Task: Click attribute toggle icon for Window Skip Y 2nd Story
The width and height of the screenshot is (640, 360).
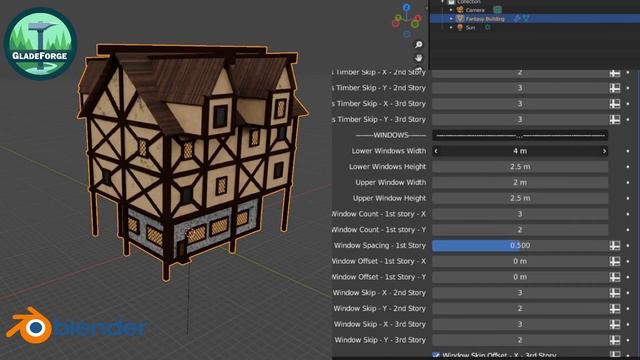Action: pos(615,309)
